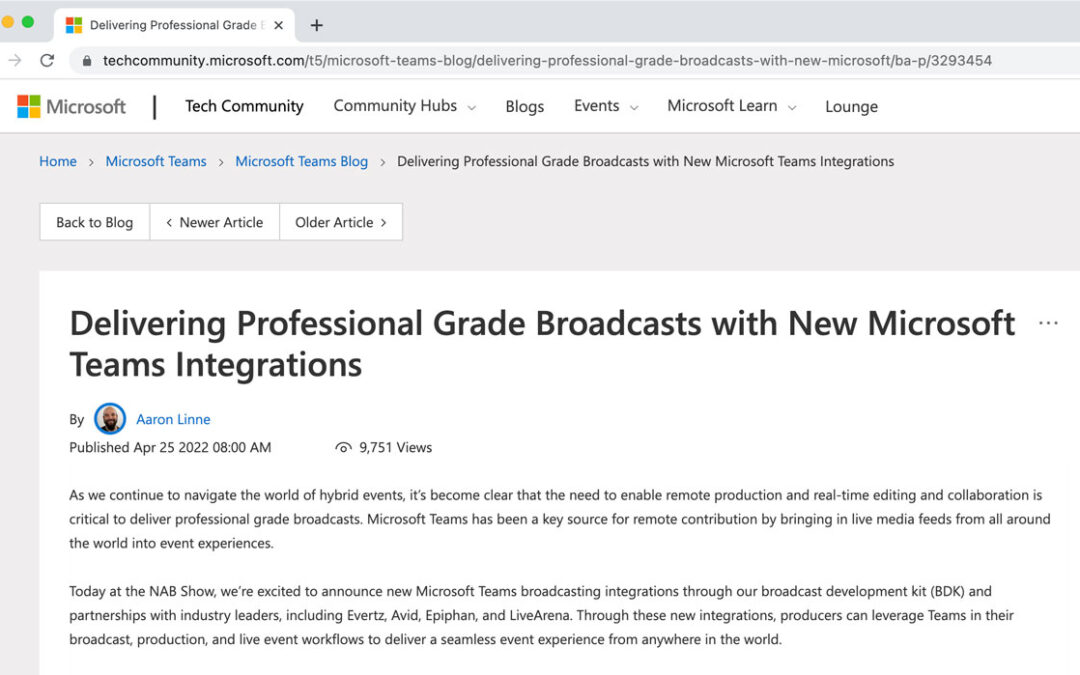This screenshot has width=1080, height=675.
Task: Go to Tech Community home
Action: 245,106
